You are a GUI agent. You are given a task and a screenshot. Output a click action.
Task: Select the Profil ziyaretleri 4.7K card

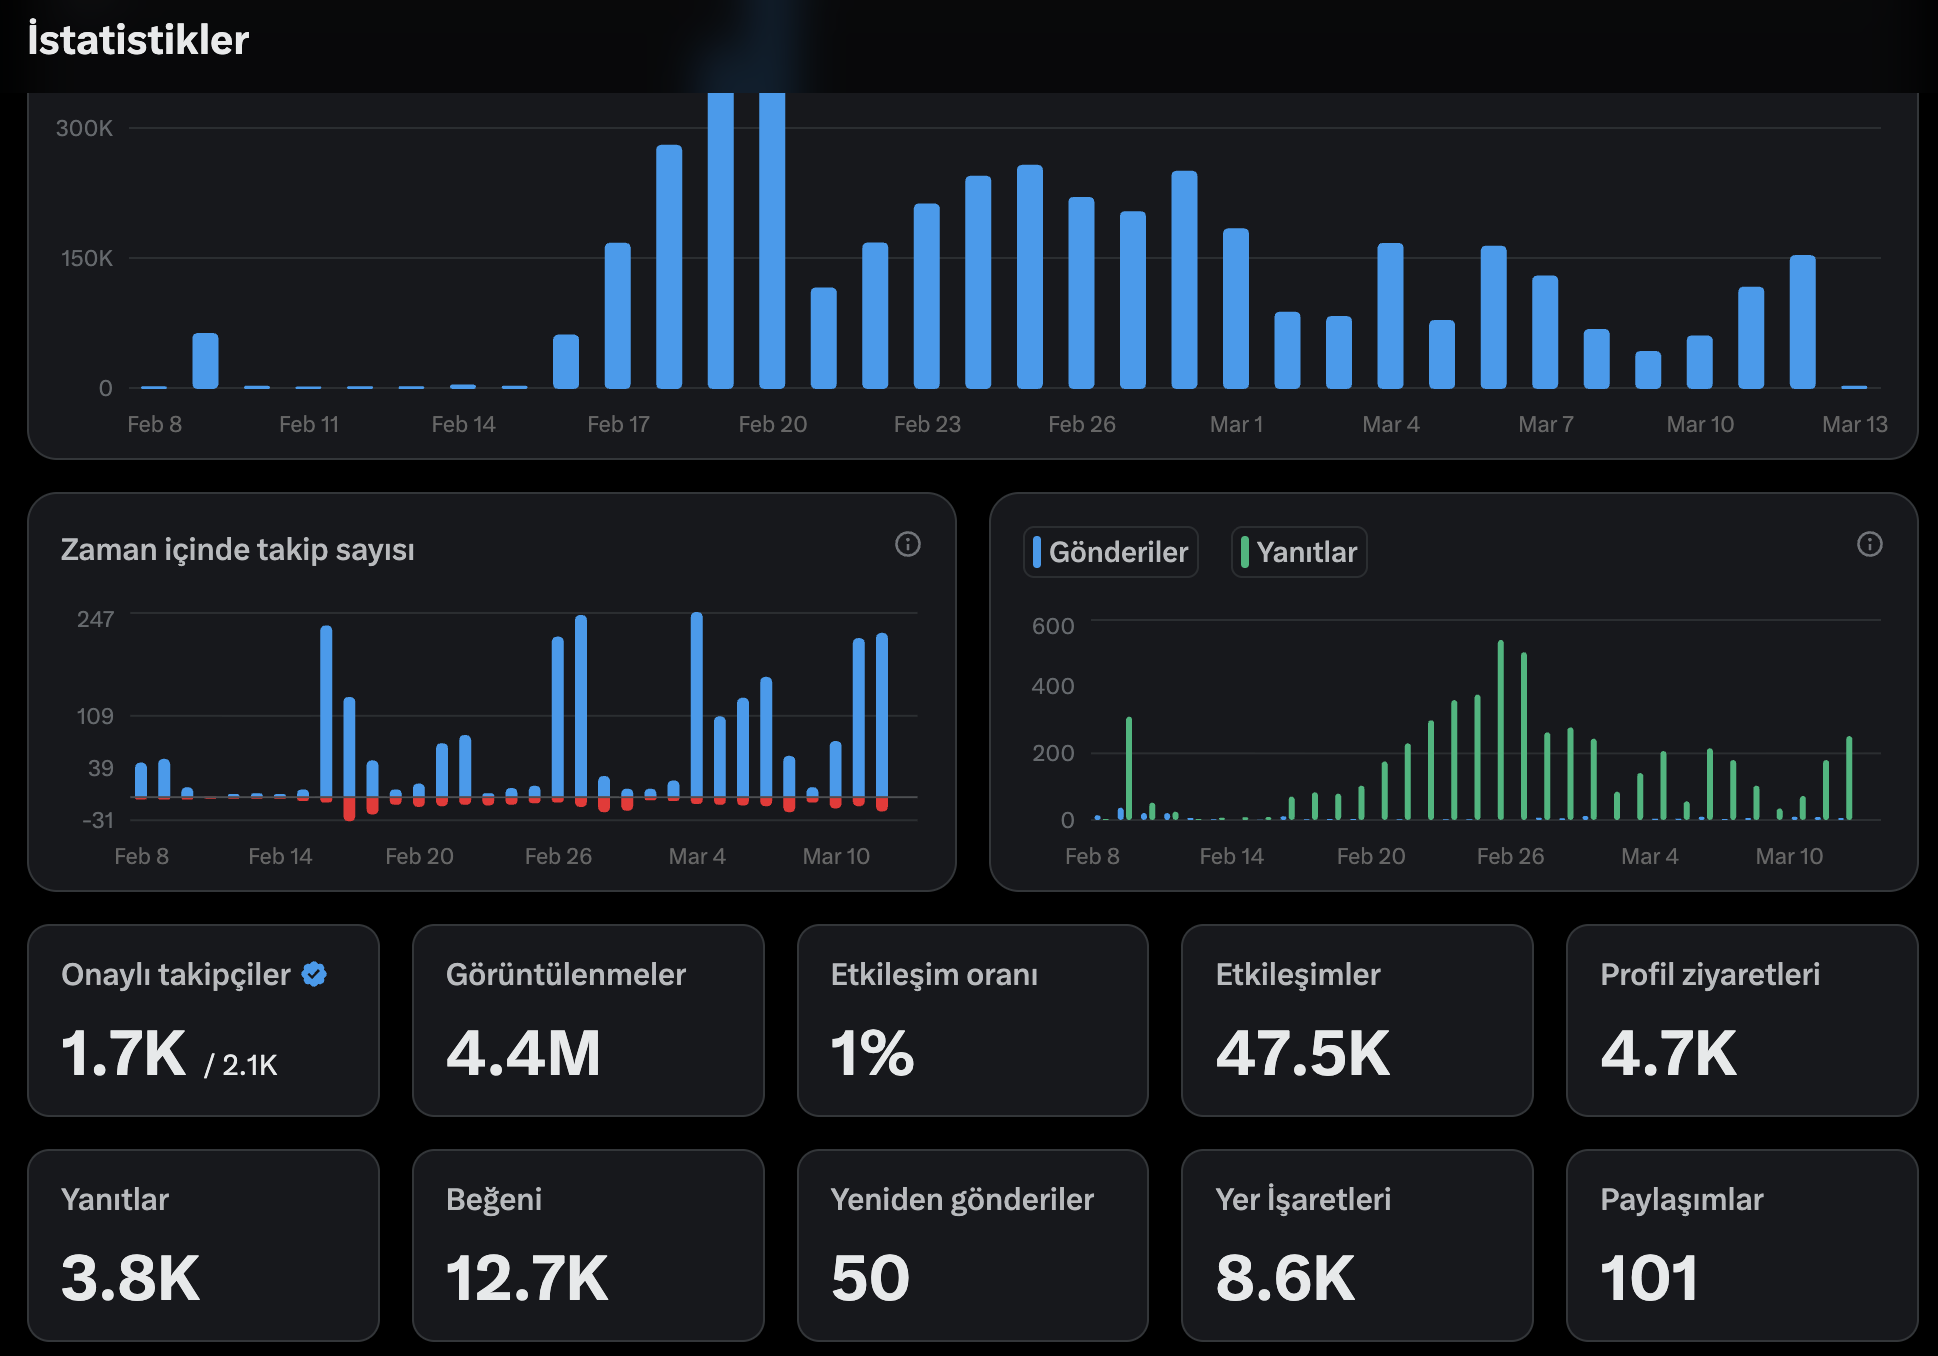click(1741, 1020)
